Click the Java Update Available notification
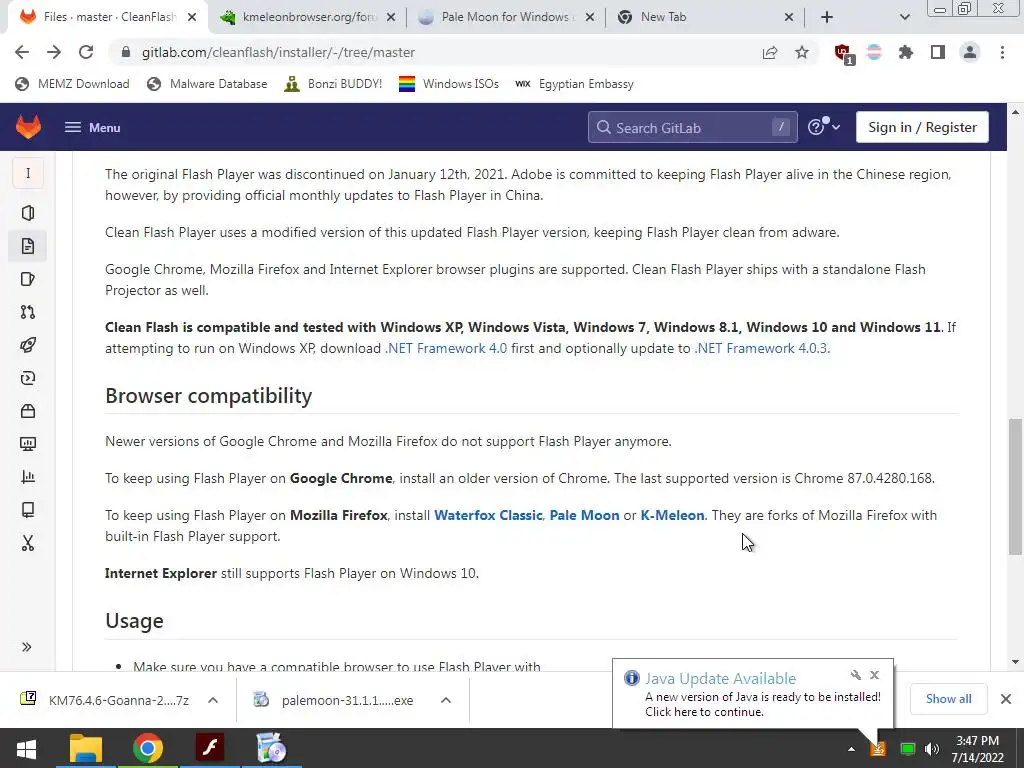 (752, 694)
